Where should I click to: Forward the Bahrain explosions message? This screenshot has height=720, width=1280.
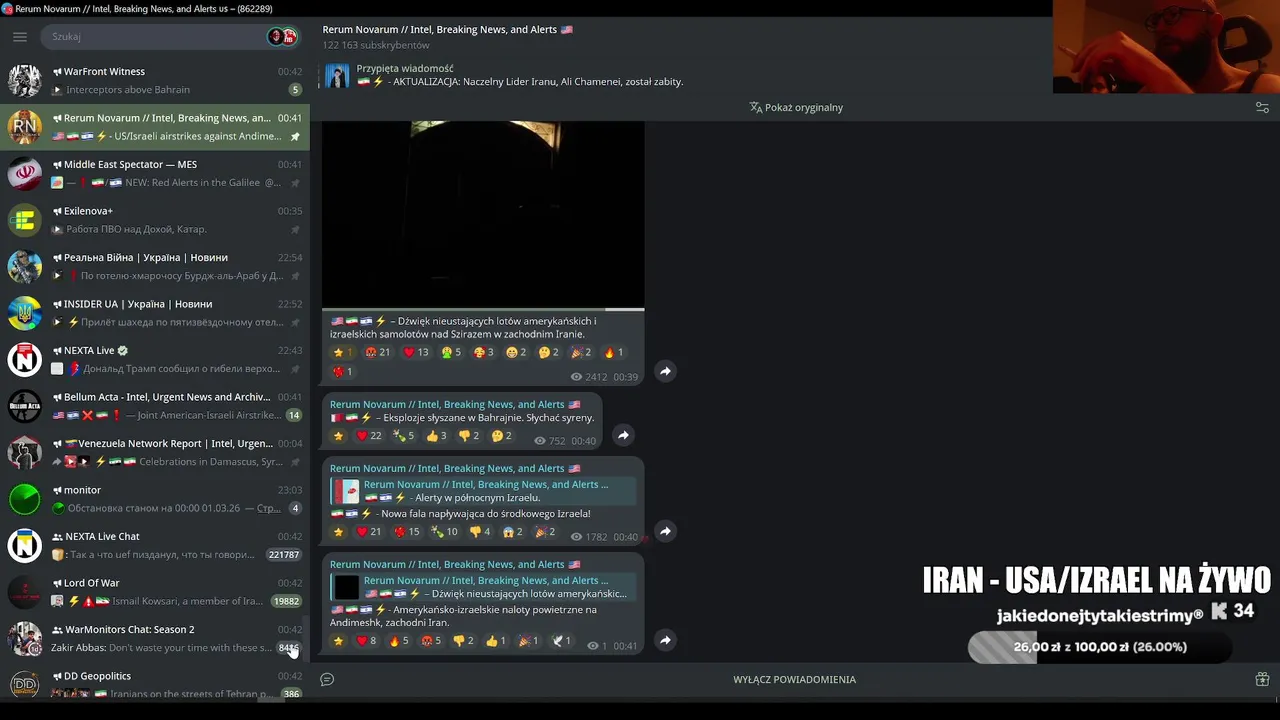pos(623,435)
